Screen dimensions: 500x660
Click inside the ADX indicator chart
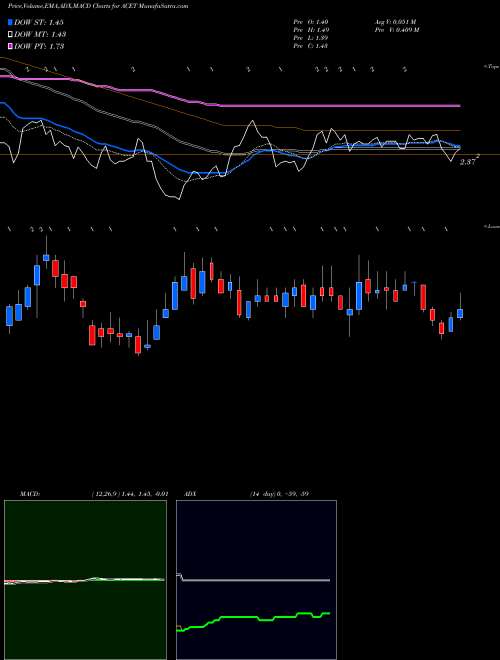click(x=256, y=580)
